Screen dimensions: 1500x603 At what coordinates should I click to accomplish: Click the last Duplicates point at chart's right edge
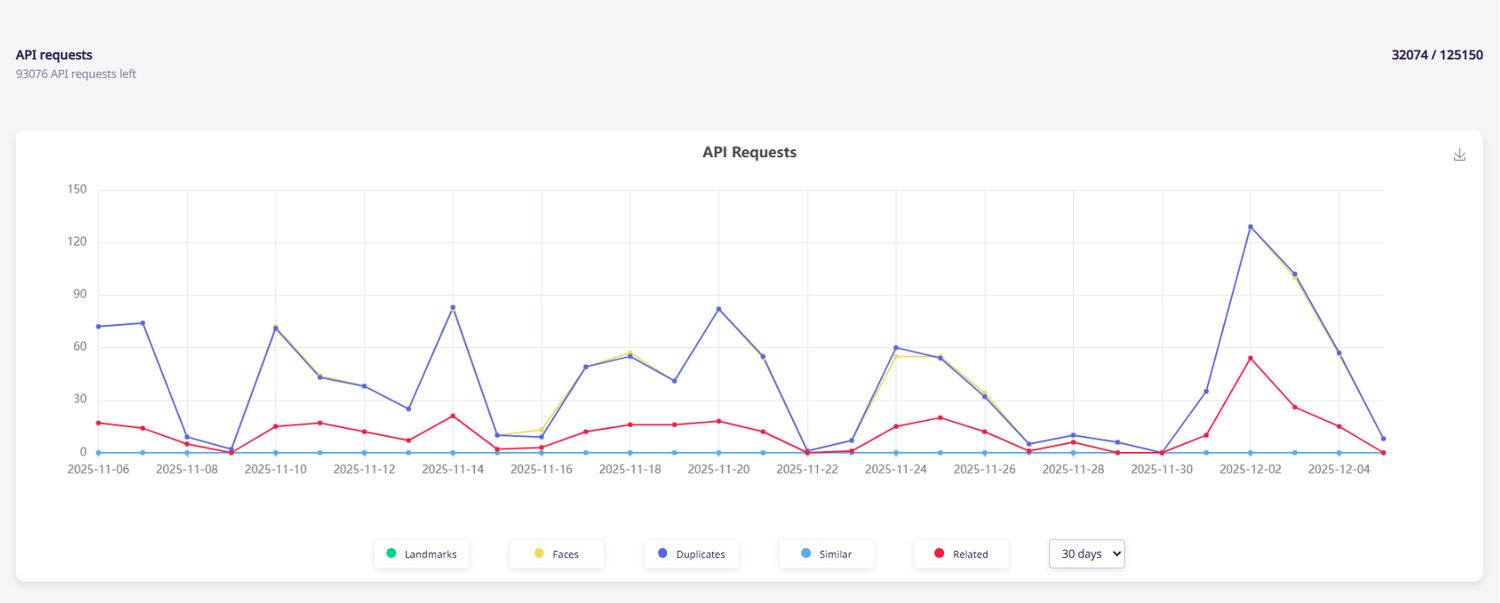[1383, 439]
